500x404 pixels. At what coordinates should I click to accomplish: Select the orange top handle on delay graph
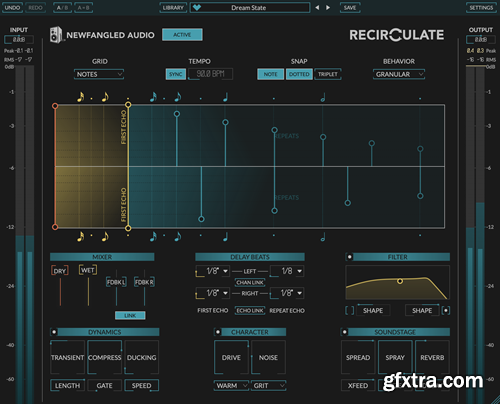coord(55,106)
